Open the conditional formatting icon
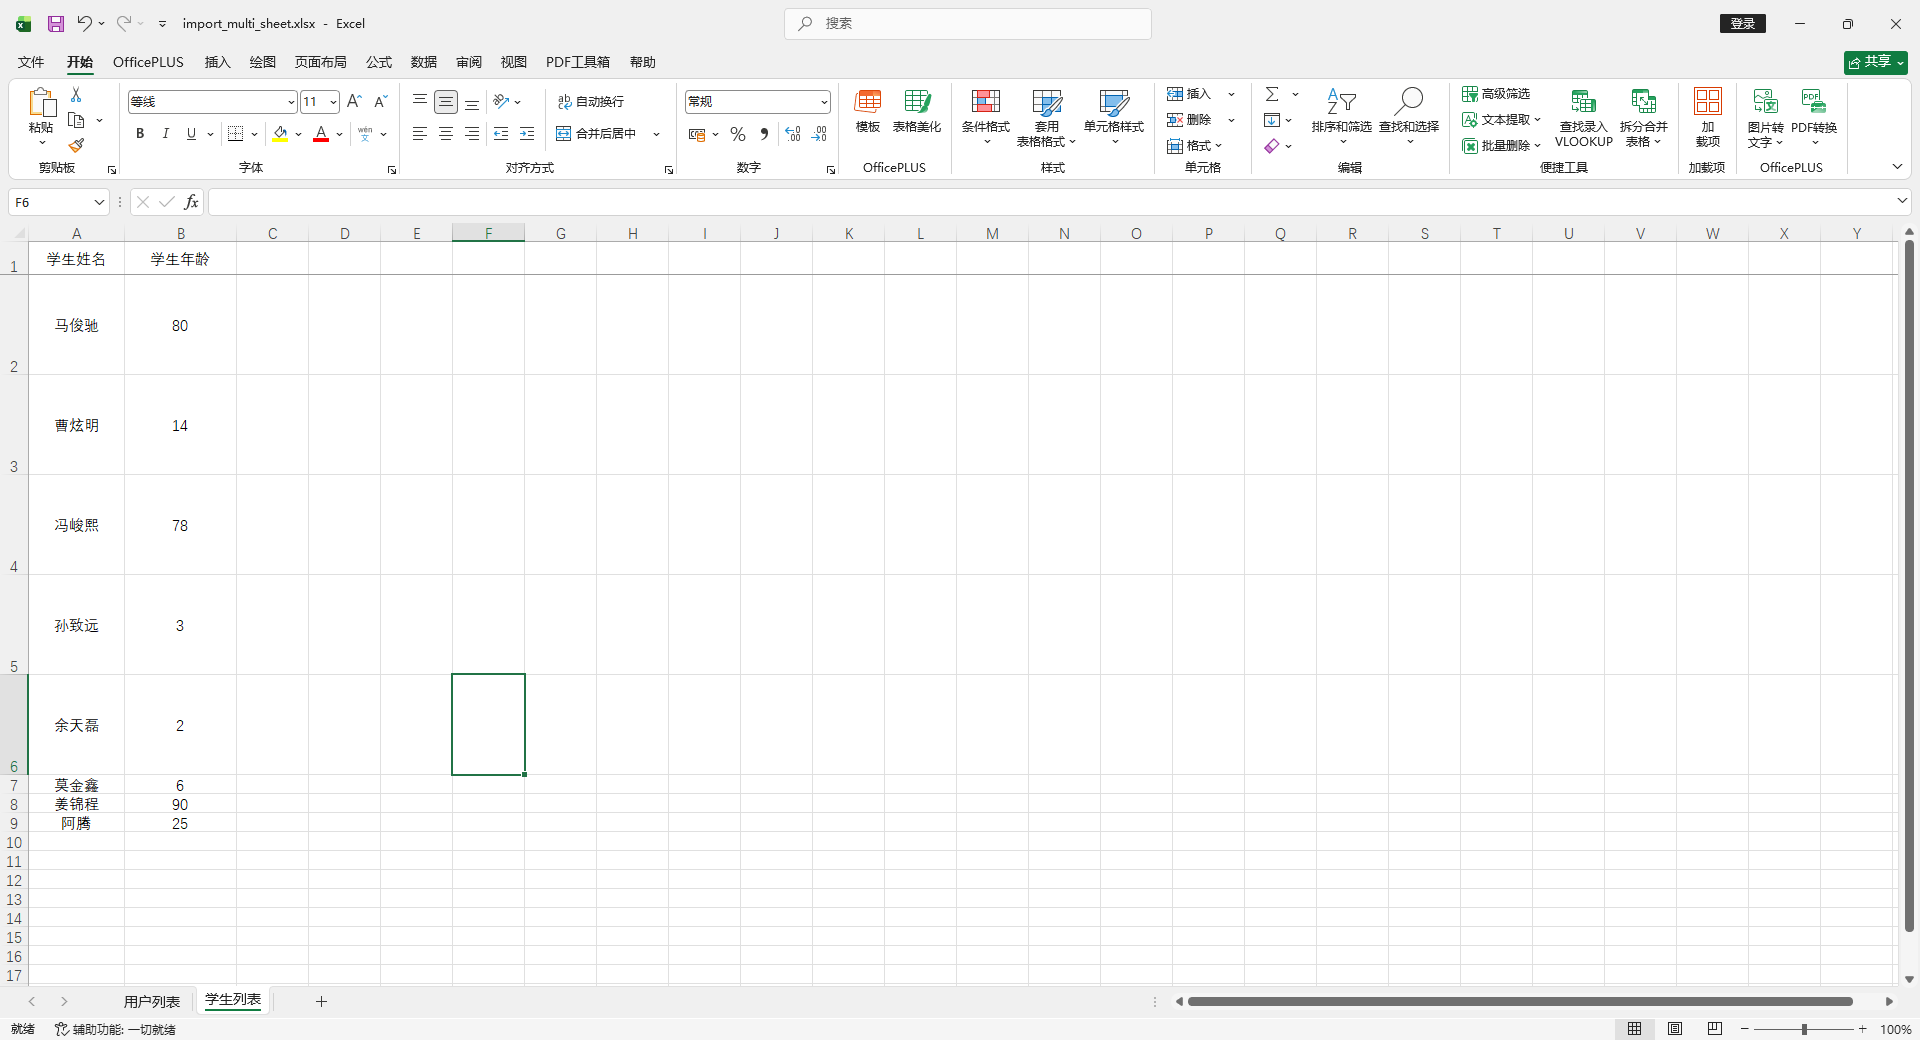1920x1040 pixels. pyautogui.click(x=985, y=102)
